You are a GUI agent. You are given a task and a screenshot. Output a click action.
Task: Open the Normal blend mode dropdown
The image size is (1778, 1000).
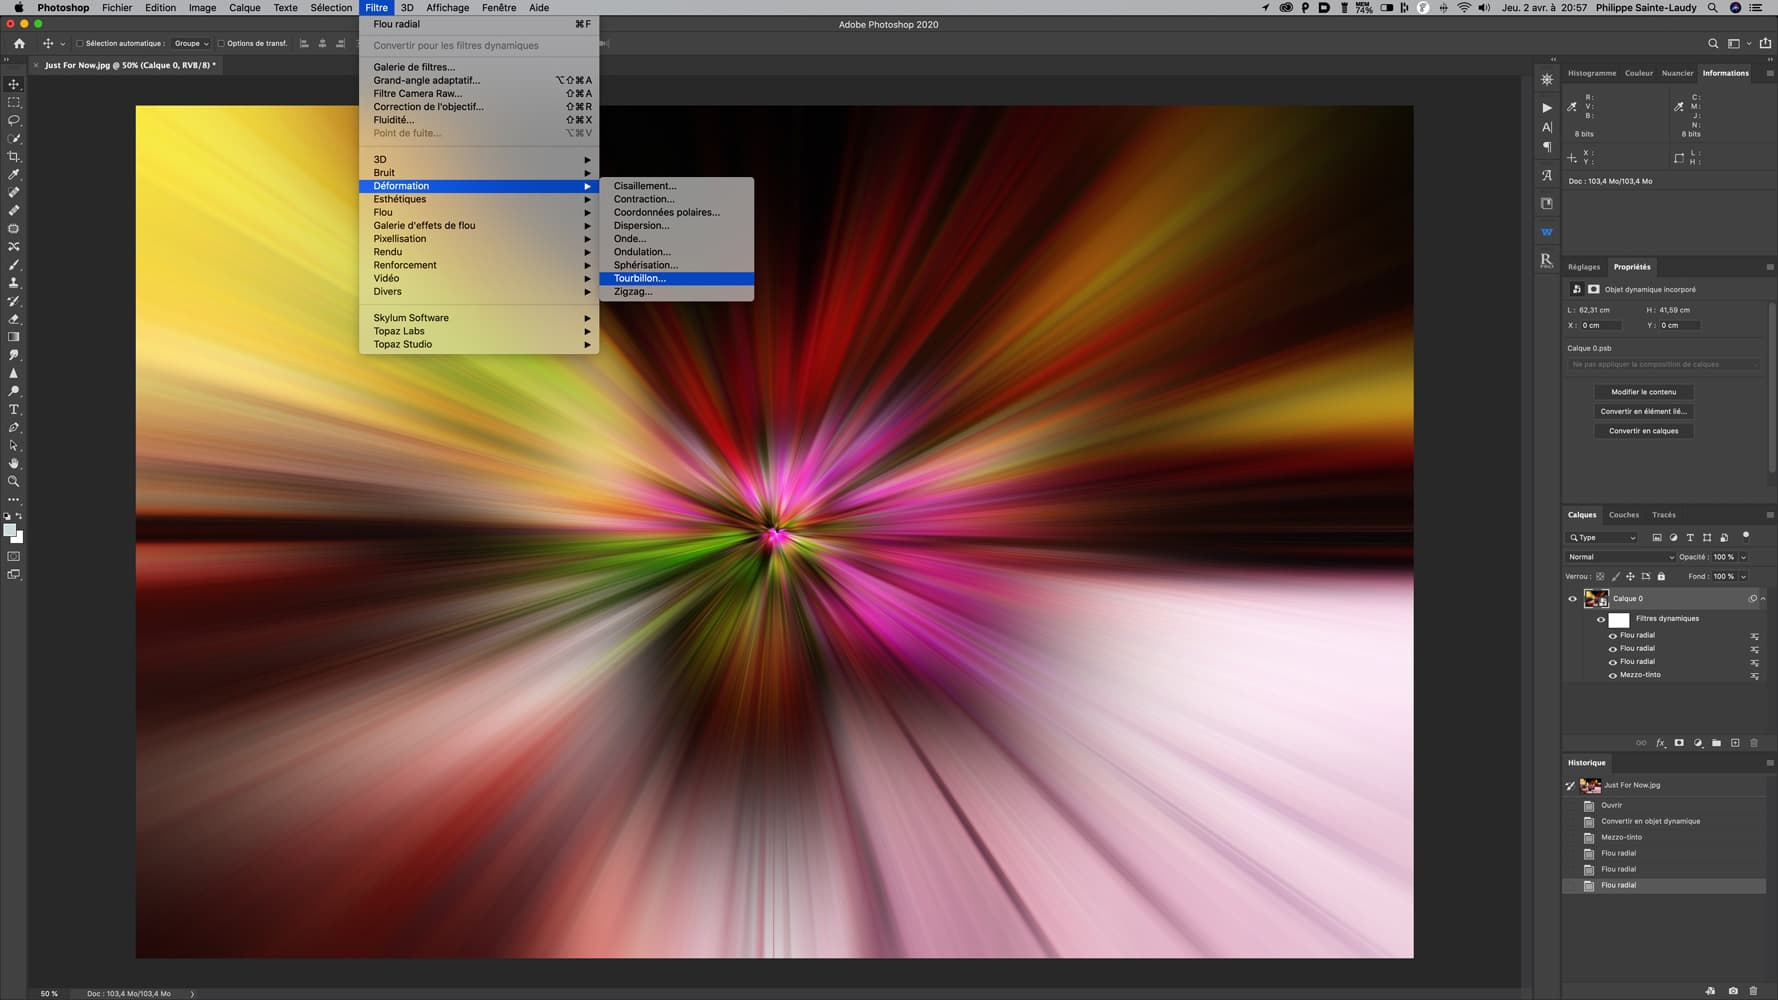pyautogui.click(x=1619, y=557)
